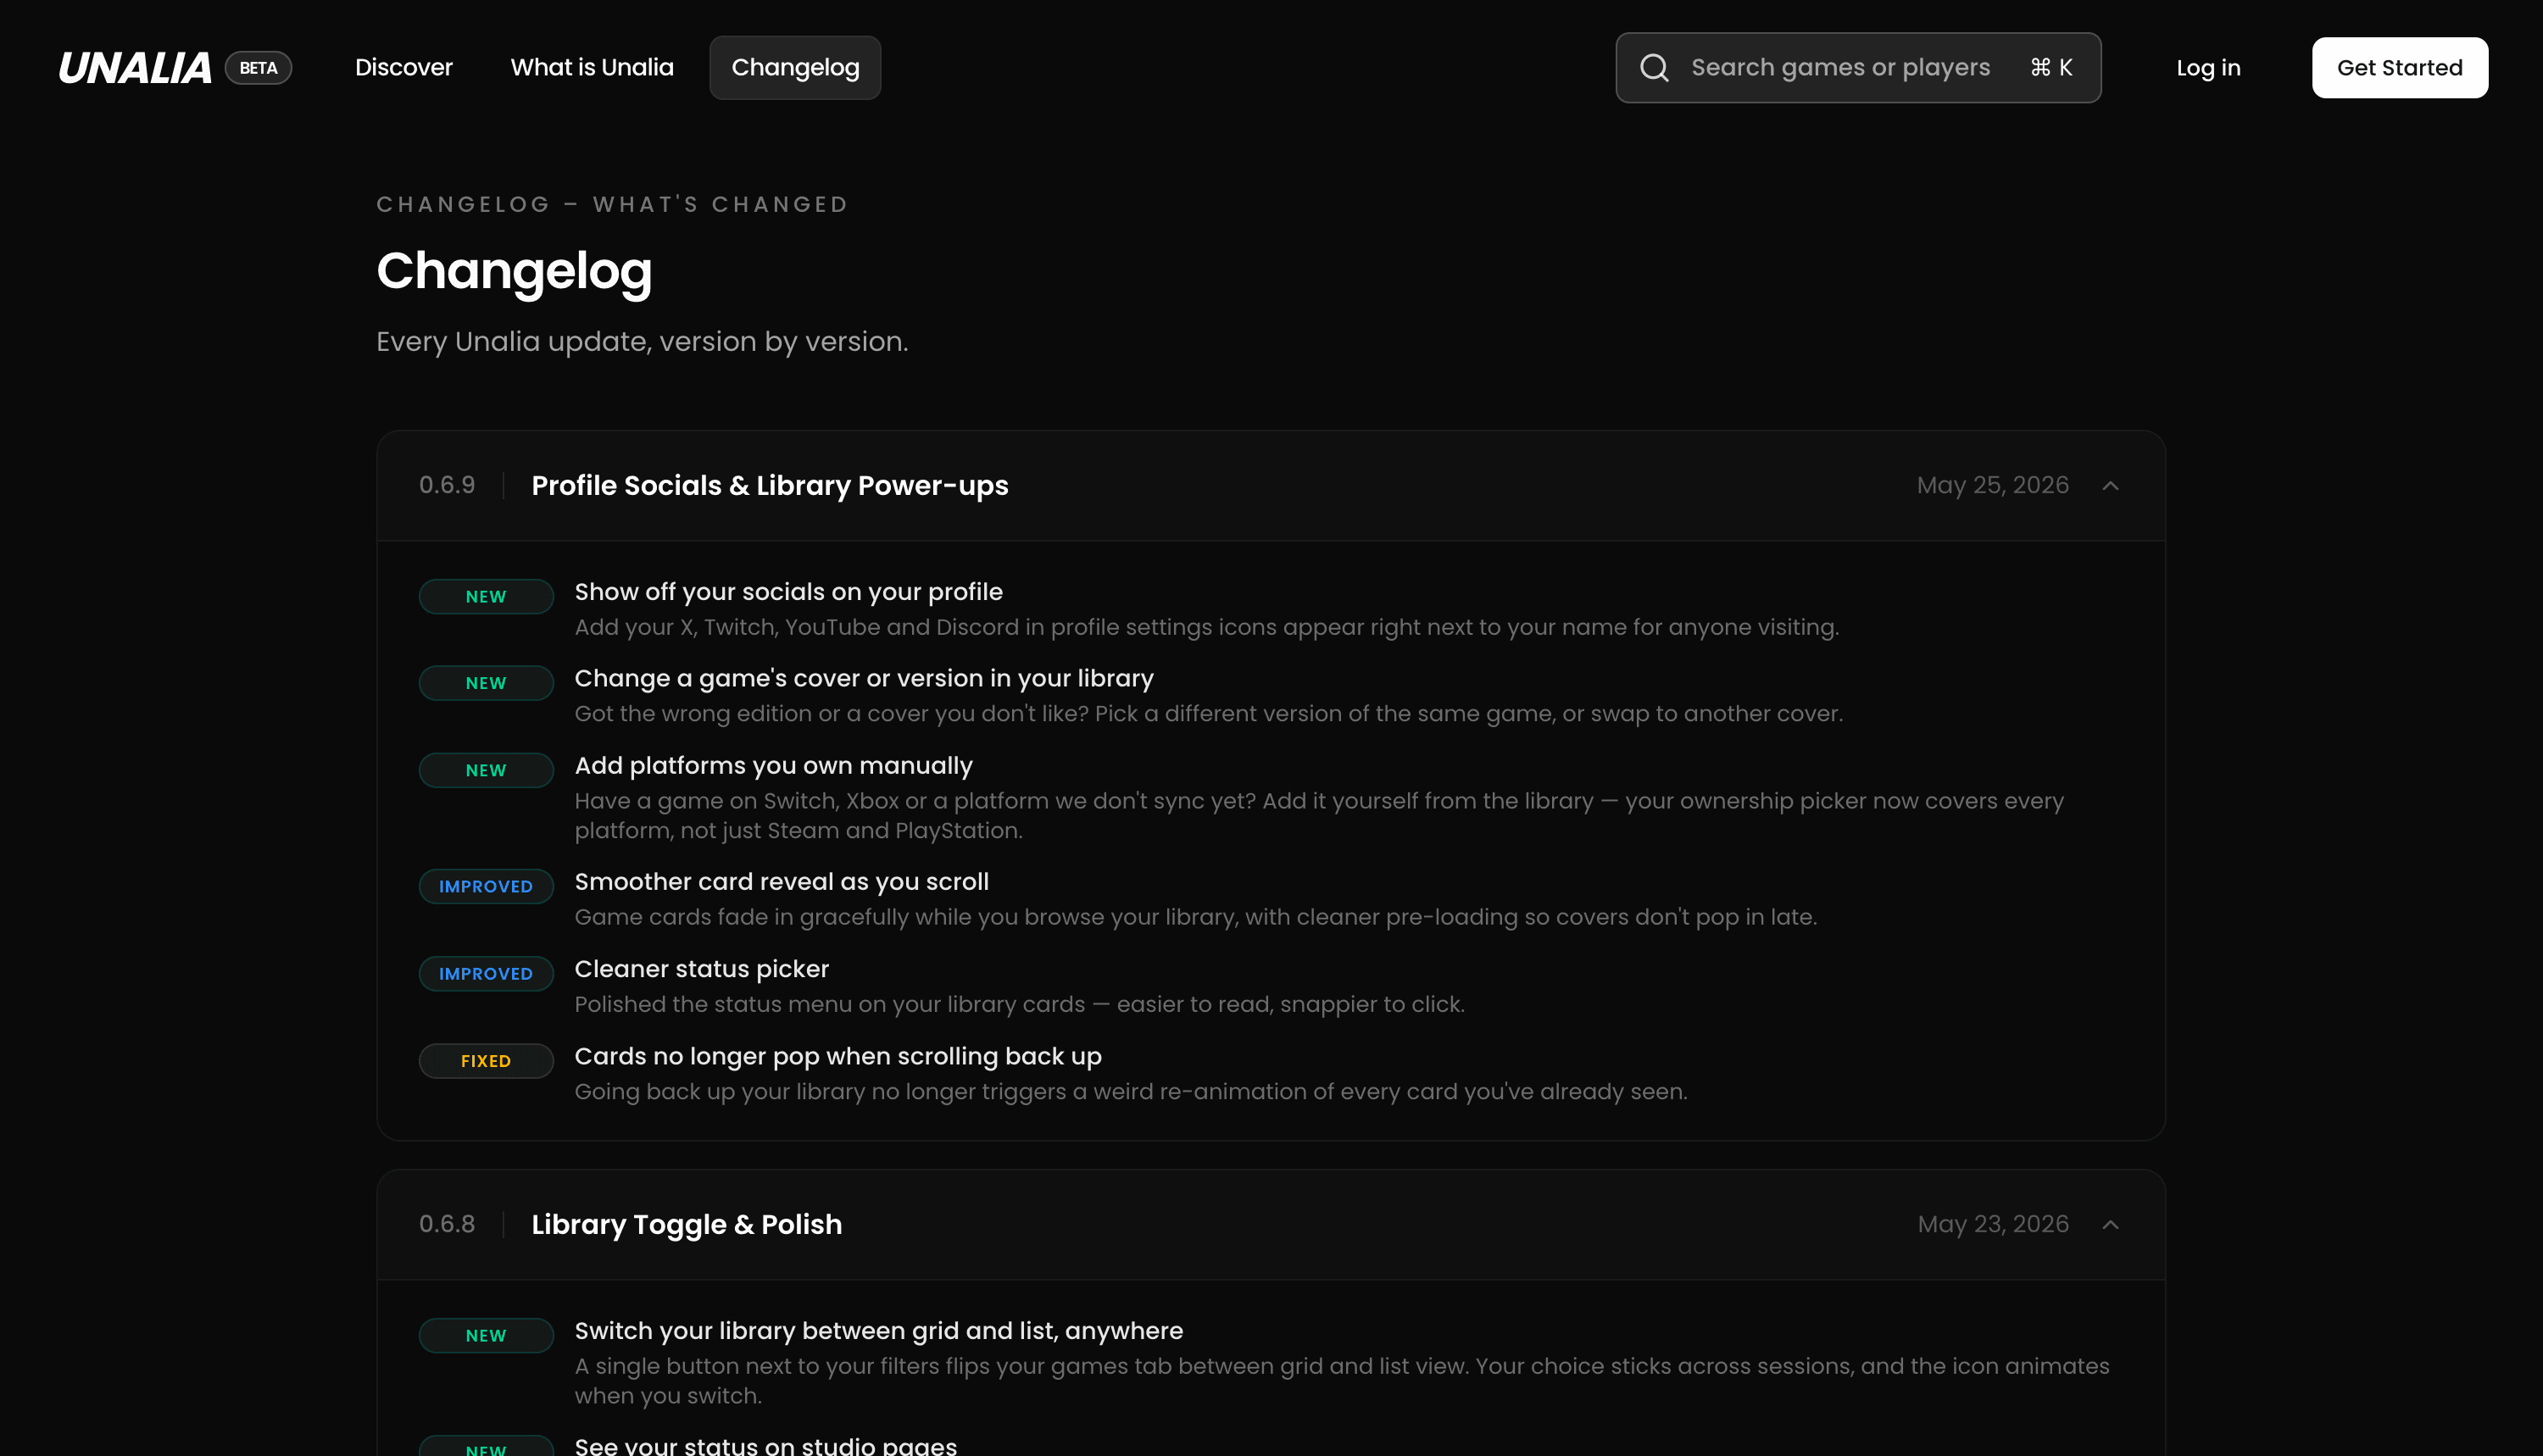
Task: Click the UNALIA logo
Action: 135,68
